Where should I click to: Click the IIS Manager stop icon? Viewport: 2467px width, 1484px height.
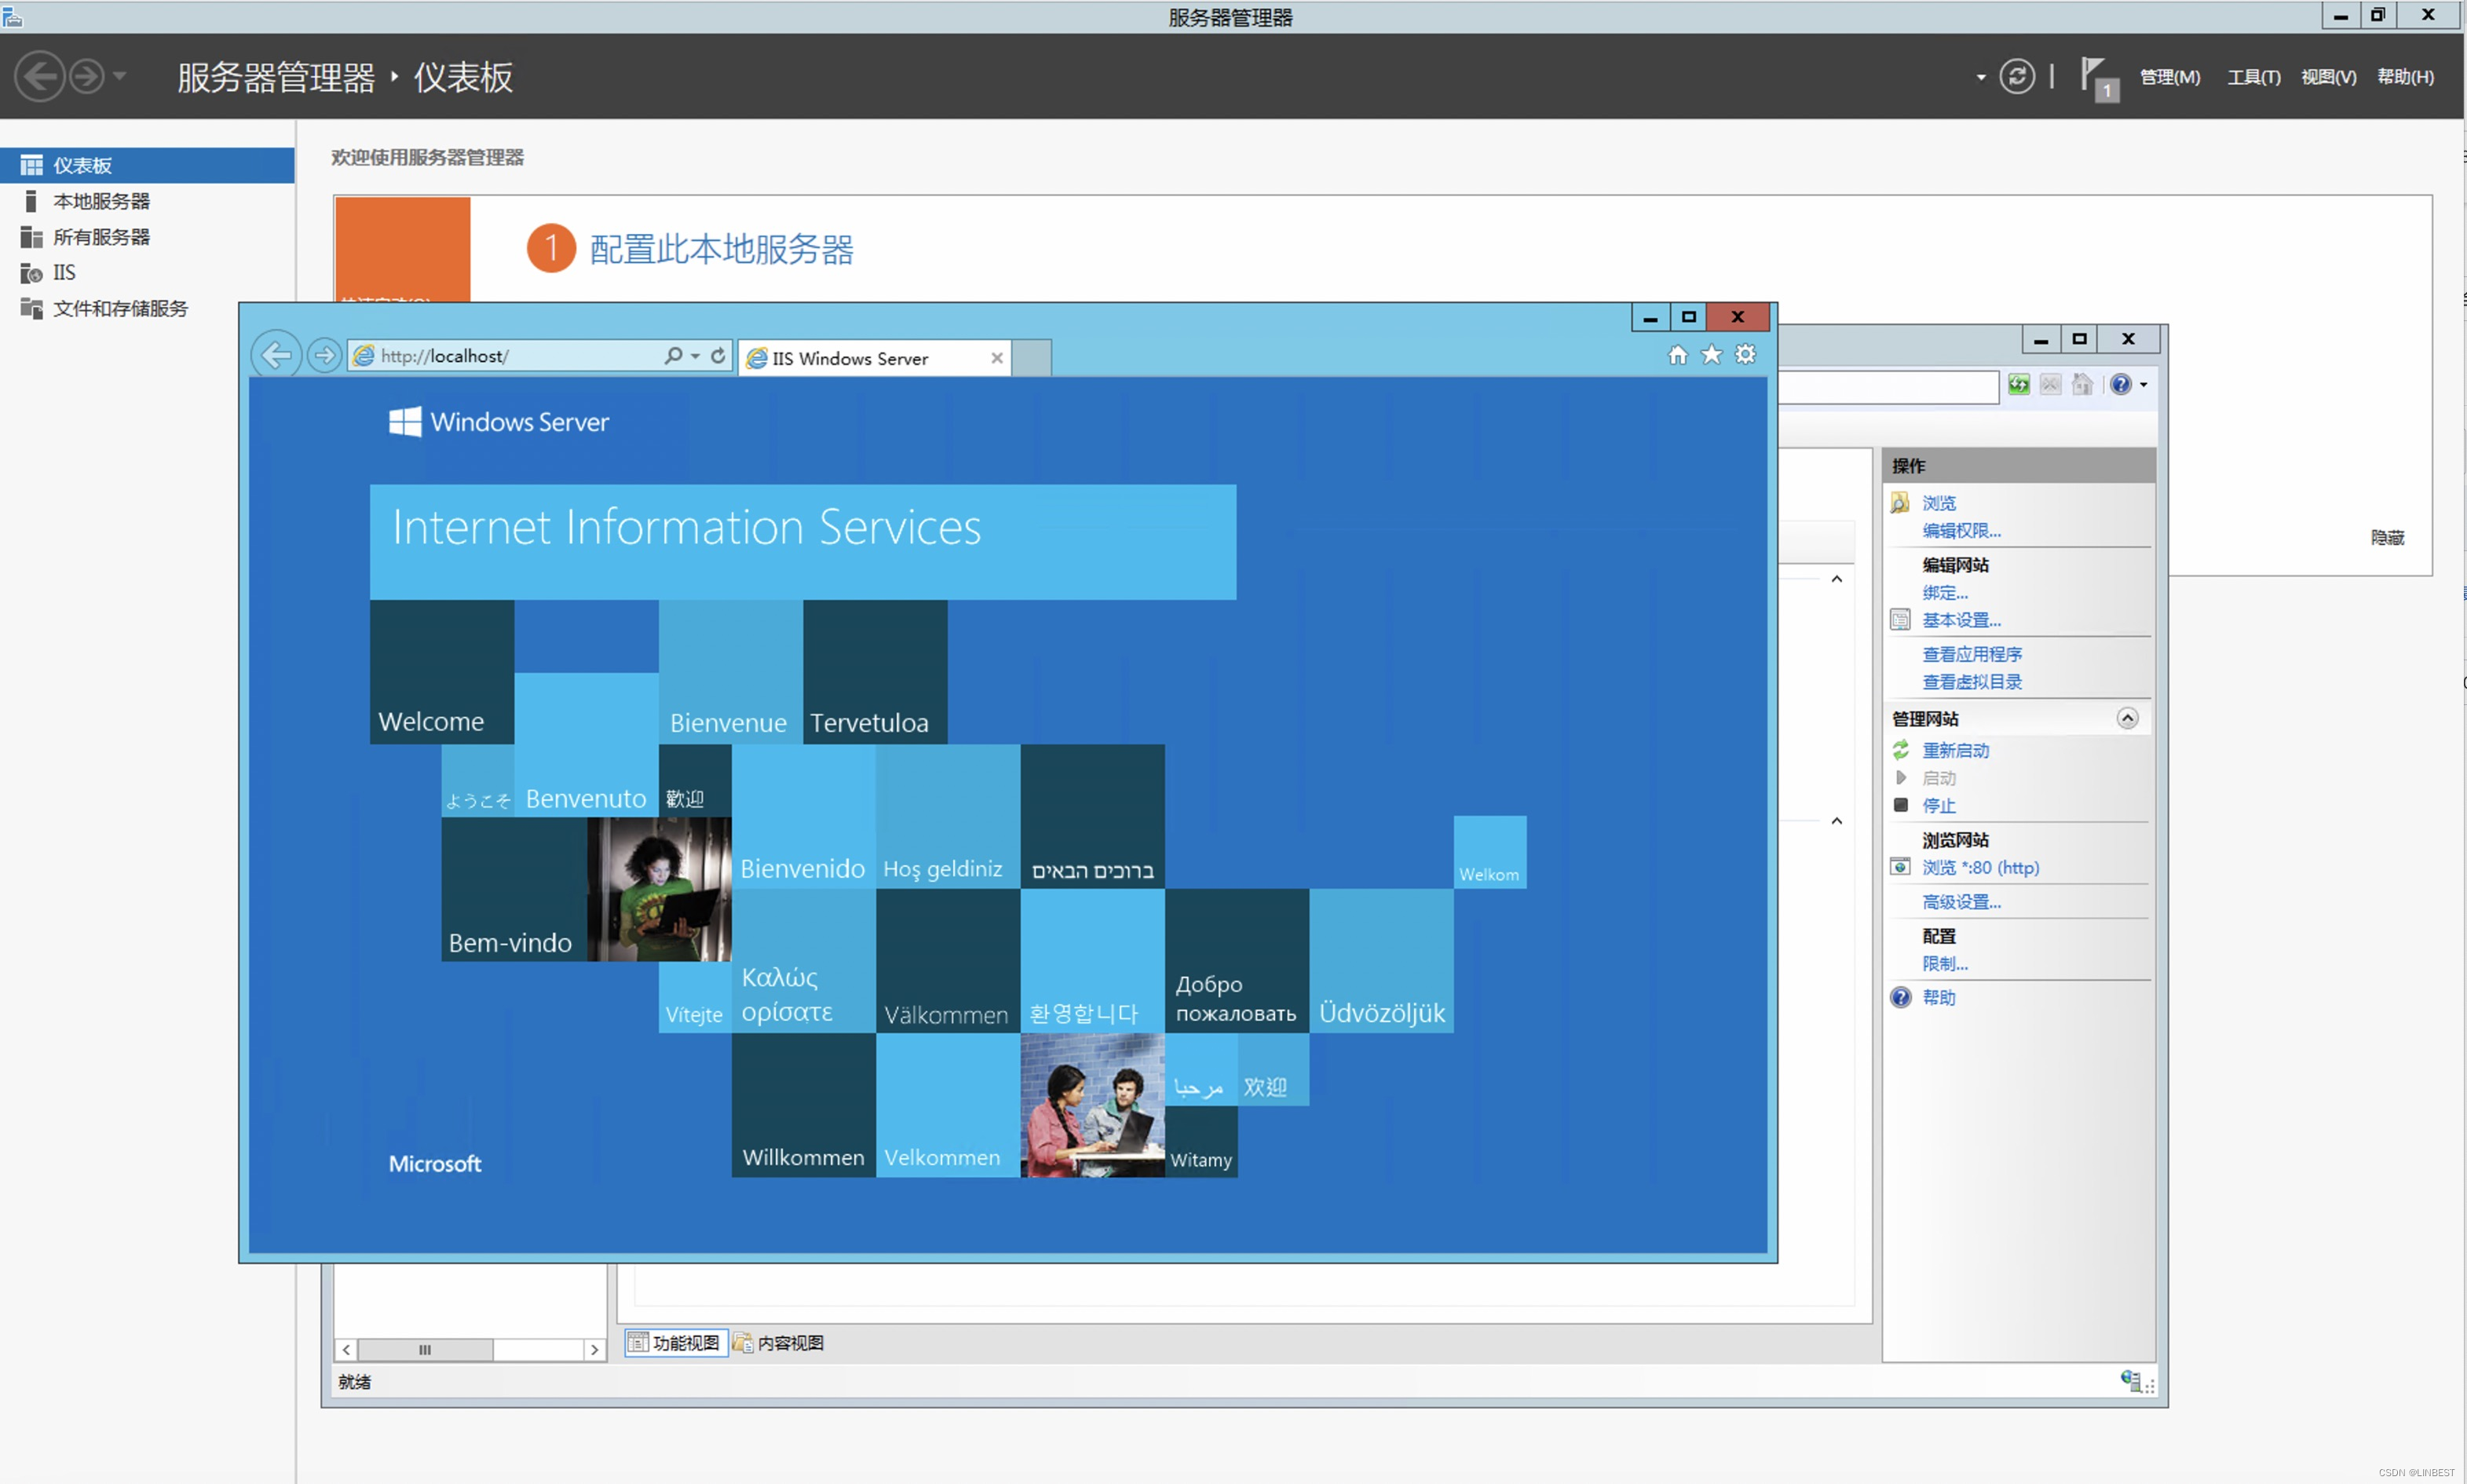(x=2050, y=385)
